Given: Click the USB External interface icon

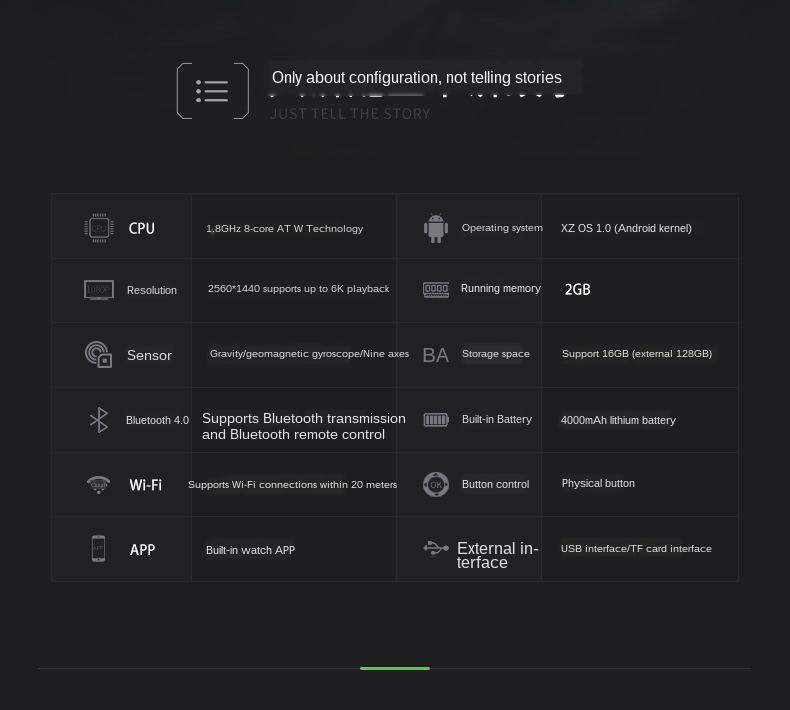Looking at the screenshot, I should 436,548.
